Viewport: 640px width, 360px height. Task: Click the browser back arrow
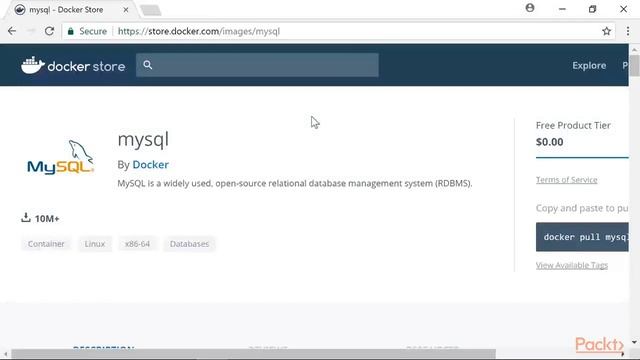tap(12, 31)
